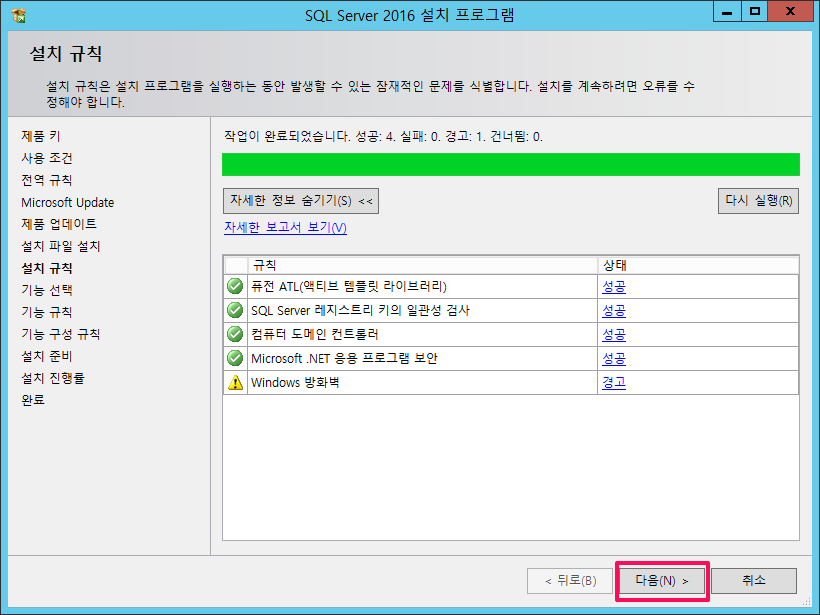Minimize the SQL Server 2016 setup window
This screenshot has height=615, width=820.
click(x=727, y=13)
